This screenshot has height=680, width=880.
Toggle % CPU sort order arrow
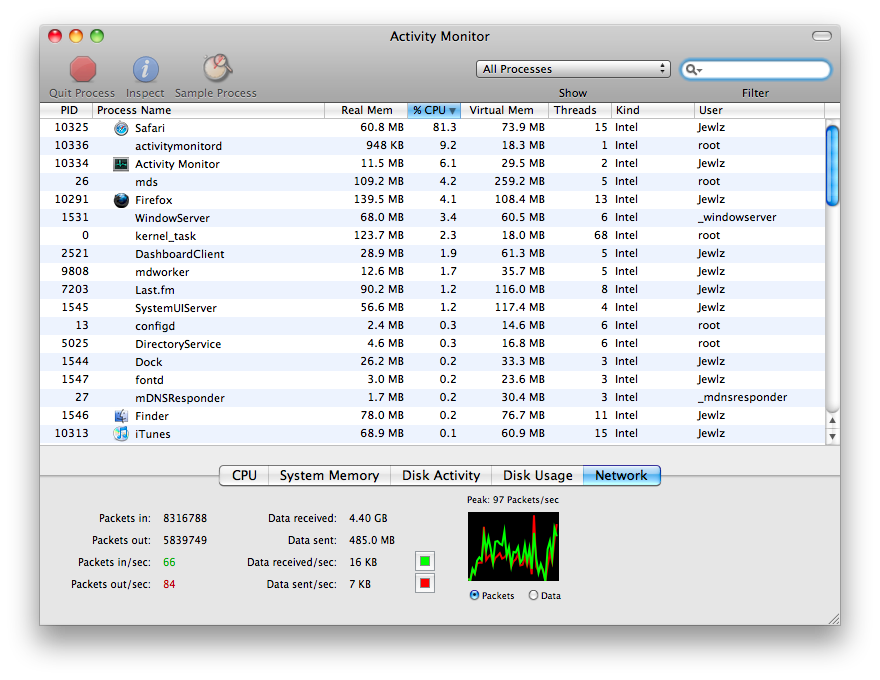(452, 111)
